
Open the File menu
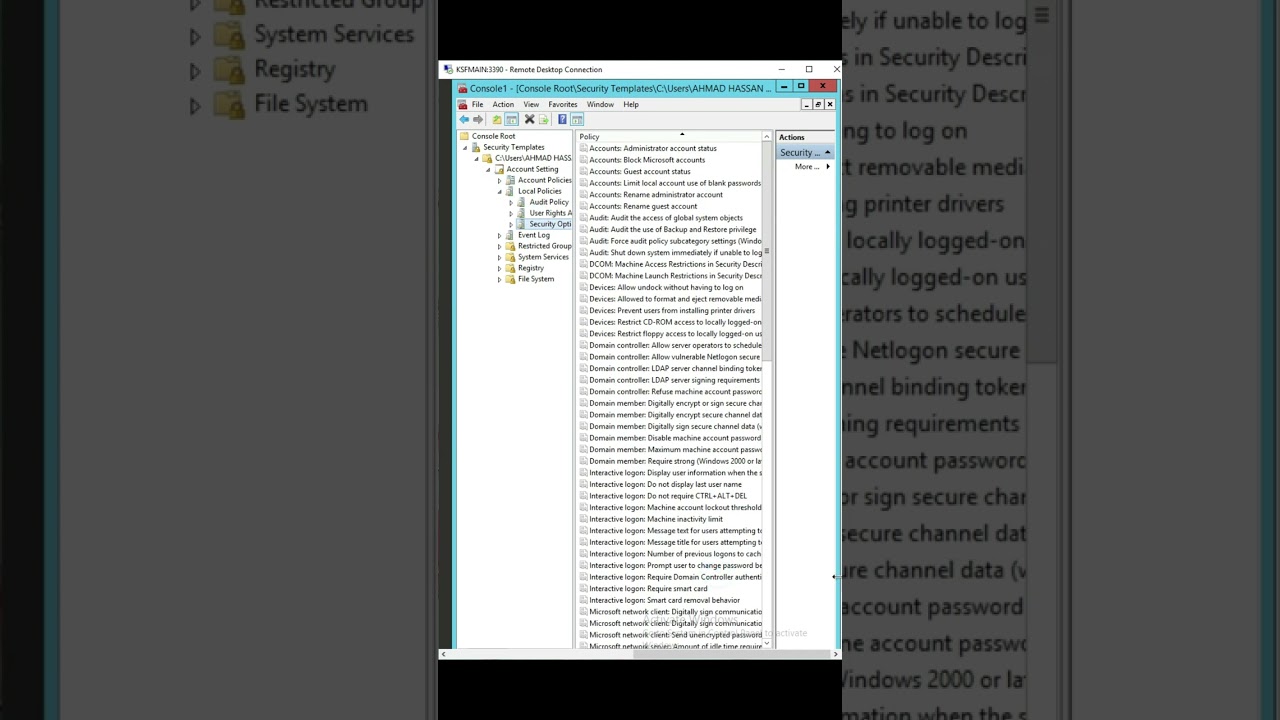(x=477, y=104)
